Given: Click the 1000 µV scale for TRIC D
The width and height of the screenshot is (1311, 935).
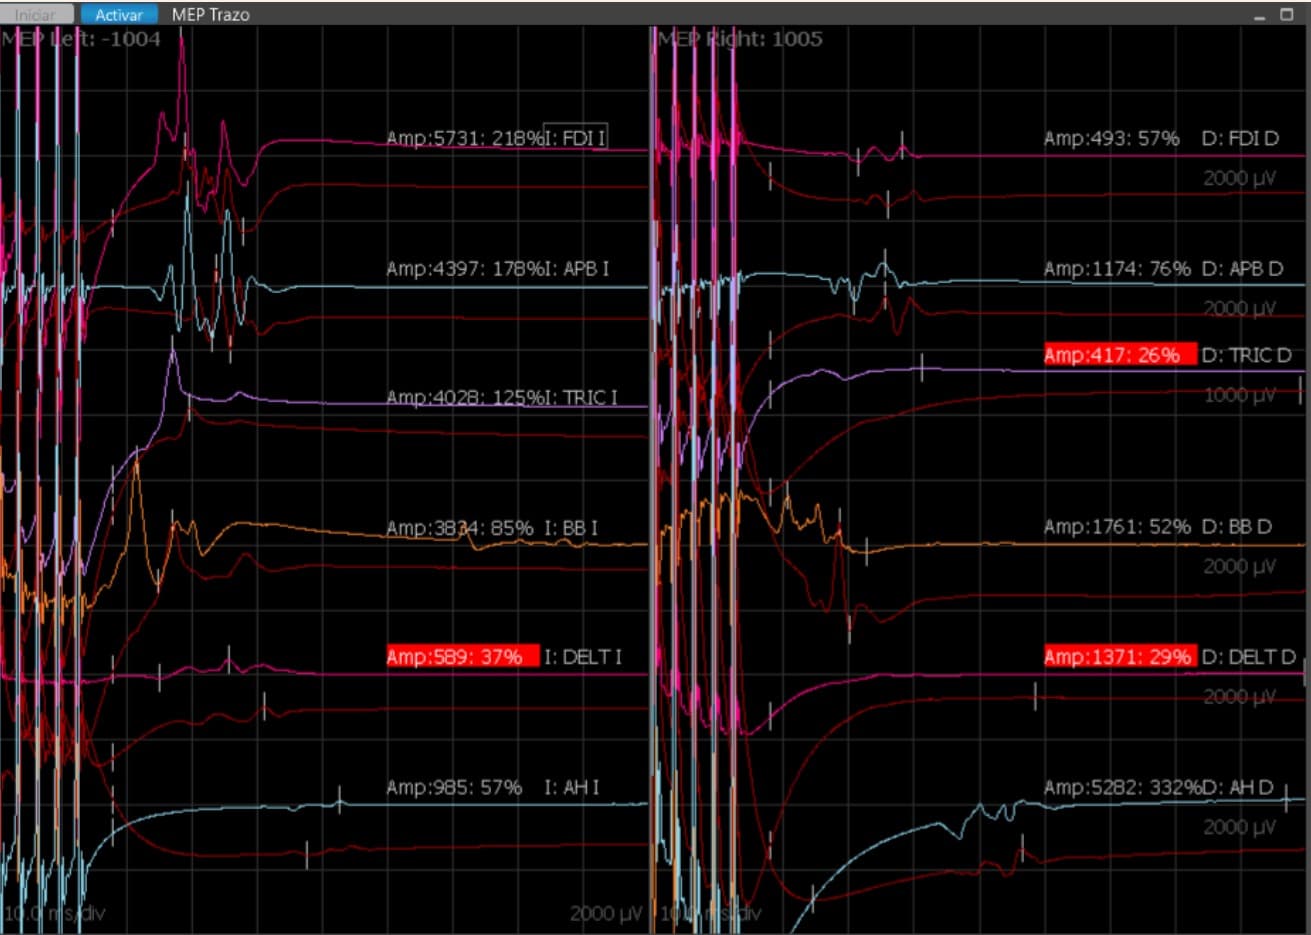Looking at the screenshot, I should pos(1239,396).
